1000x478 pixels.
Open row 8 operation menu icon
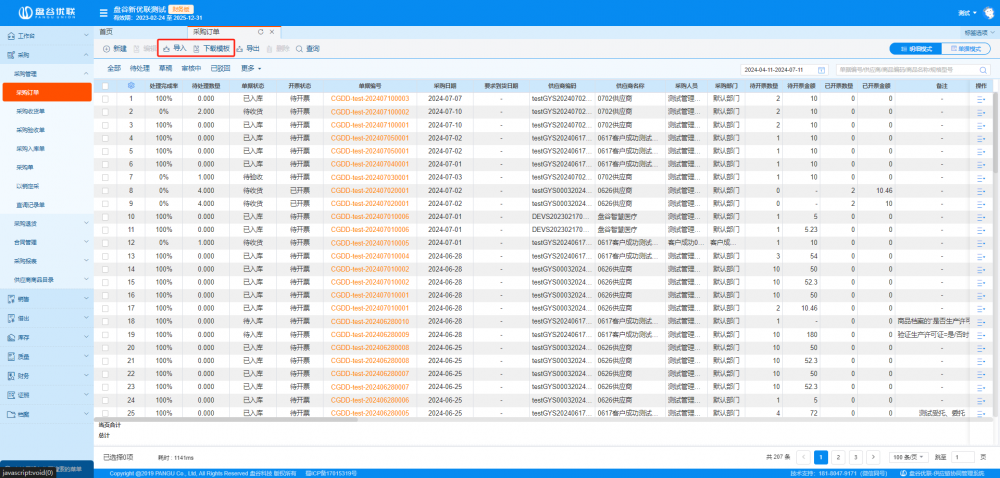click(980, 191)
